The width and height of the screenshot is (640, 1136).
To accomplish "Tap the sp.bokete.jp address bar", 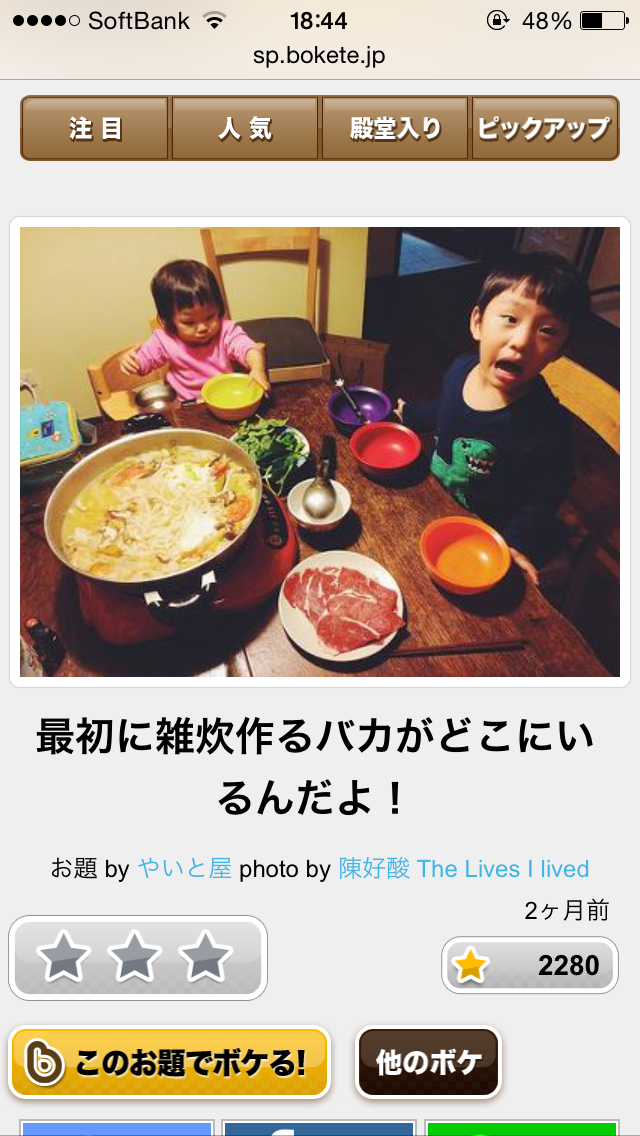I will (320, 57).
